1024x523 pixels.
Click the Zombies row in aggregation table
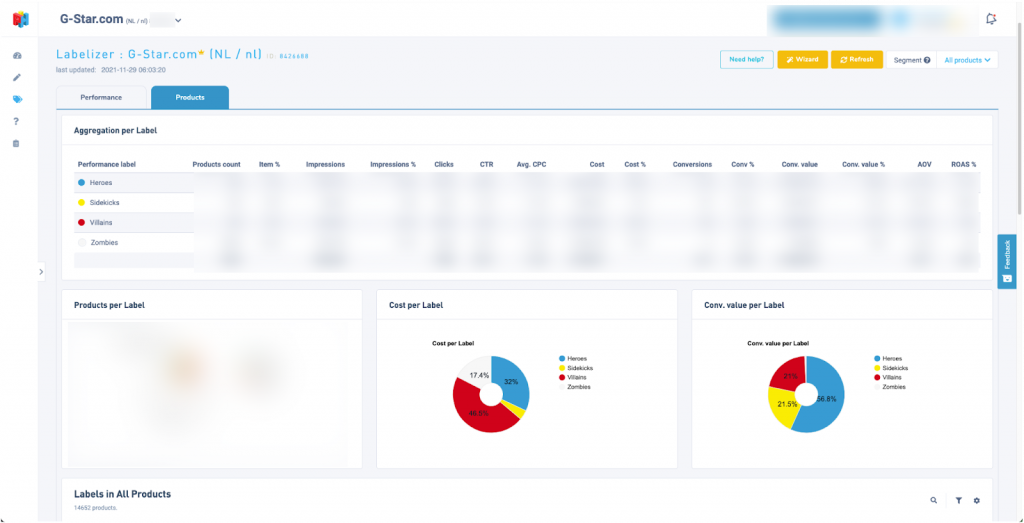(528, 242)
